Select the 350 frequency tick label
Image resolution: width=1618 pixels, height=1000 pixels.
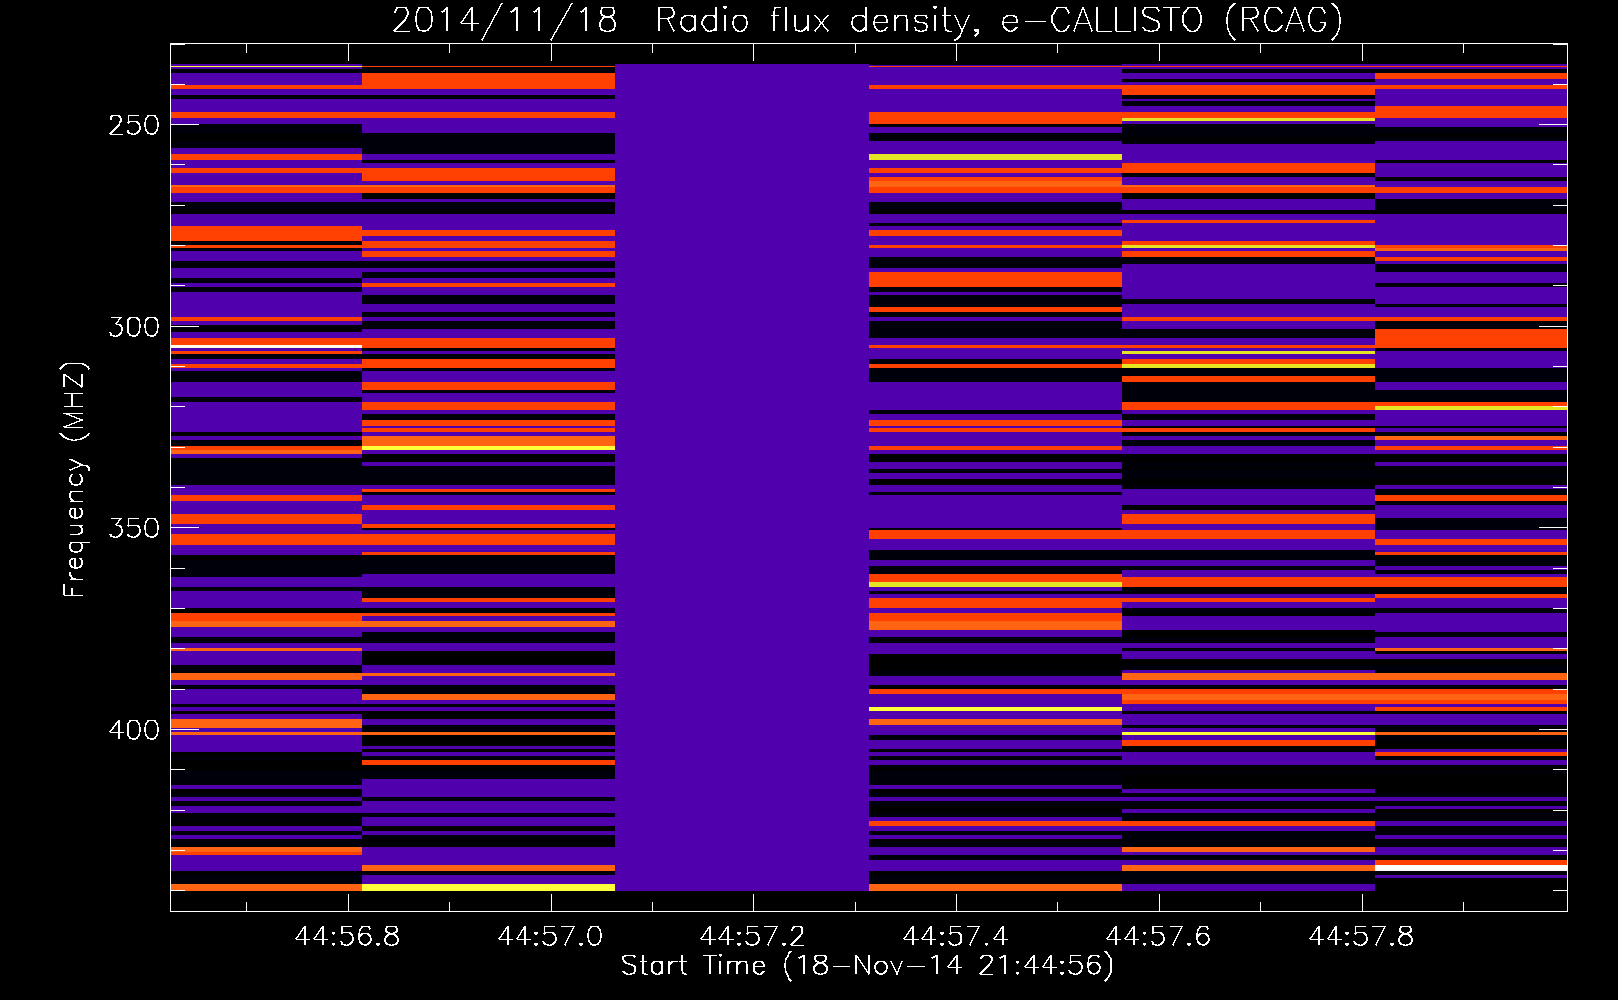coord(134,528)
